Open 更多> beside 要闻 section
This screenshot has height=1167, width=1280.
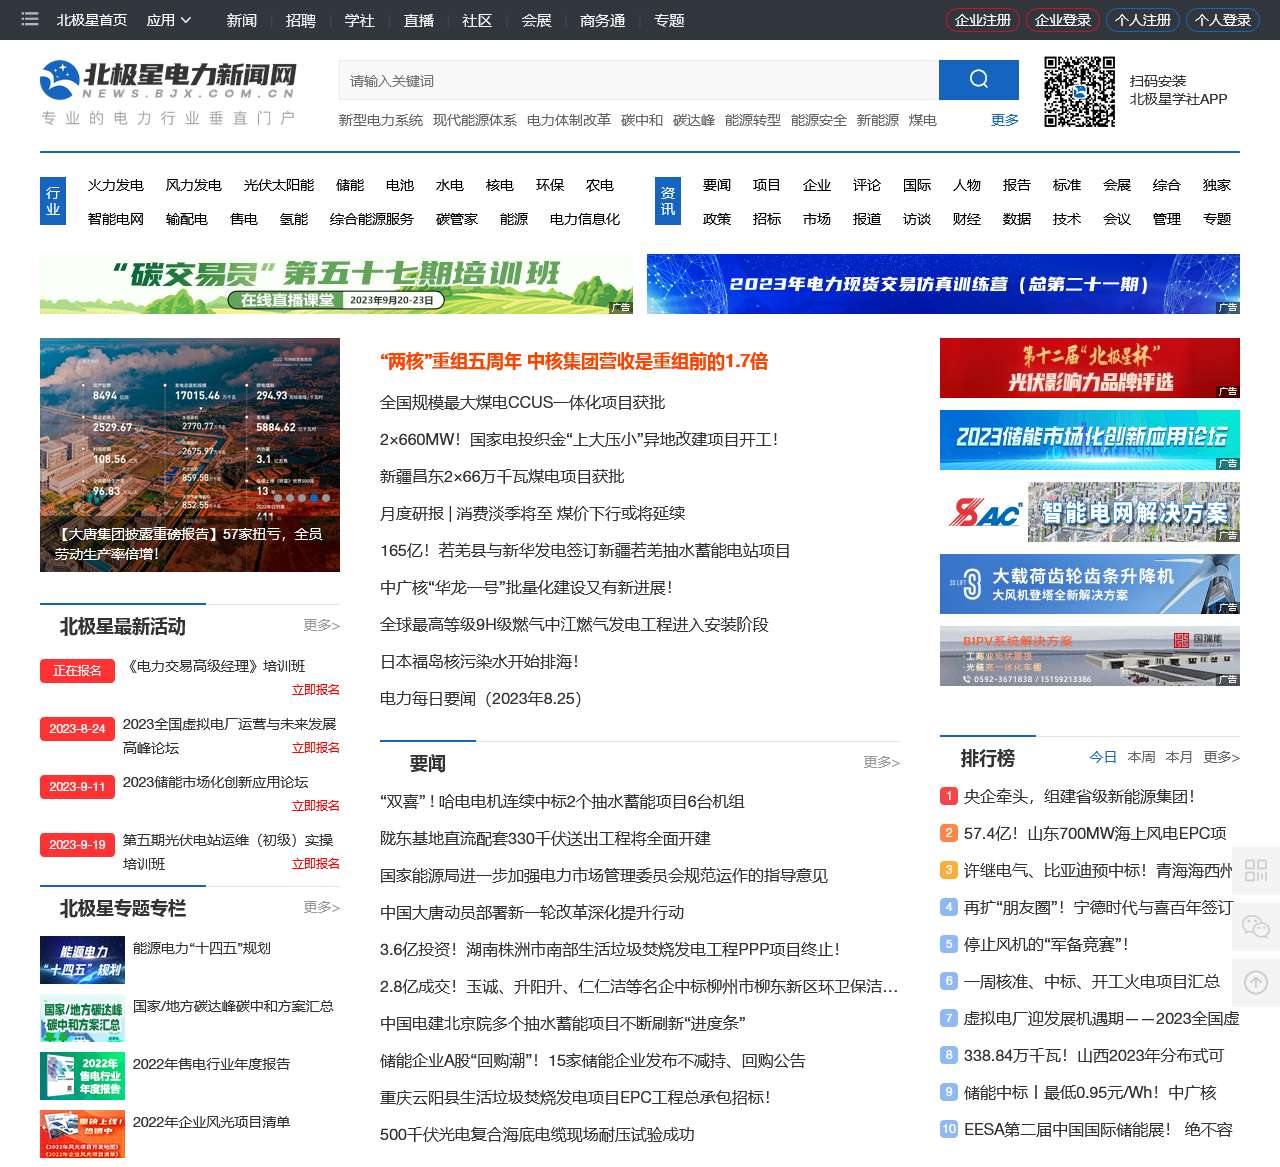(x=882, y=762)
